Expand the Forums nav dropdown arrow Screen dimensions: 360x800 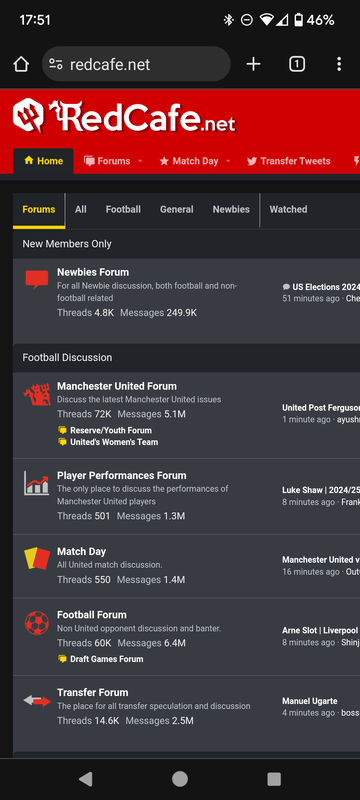[140, 161]
